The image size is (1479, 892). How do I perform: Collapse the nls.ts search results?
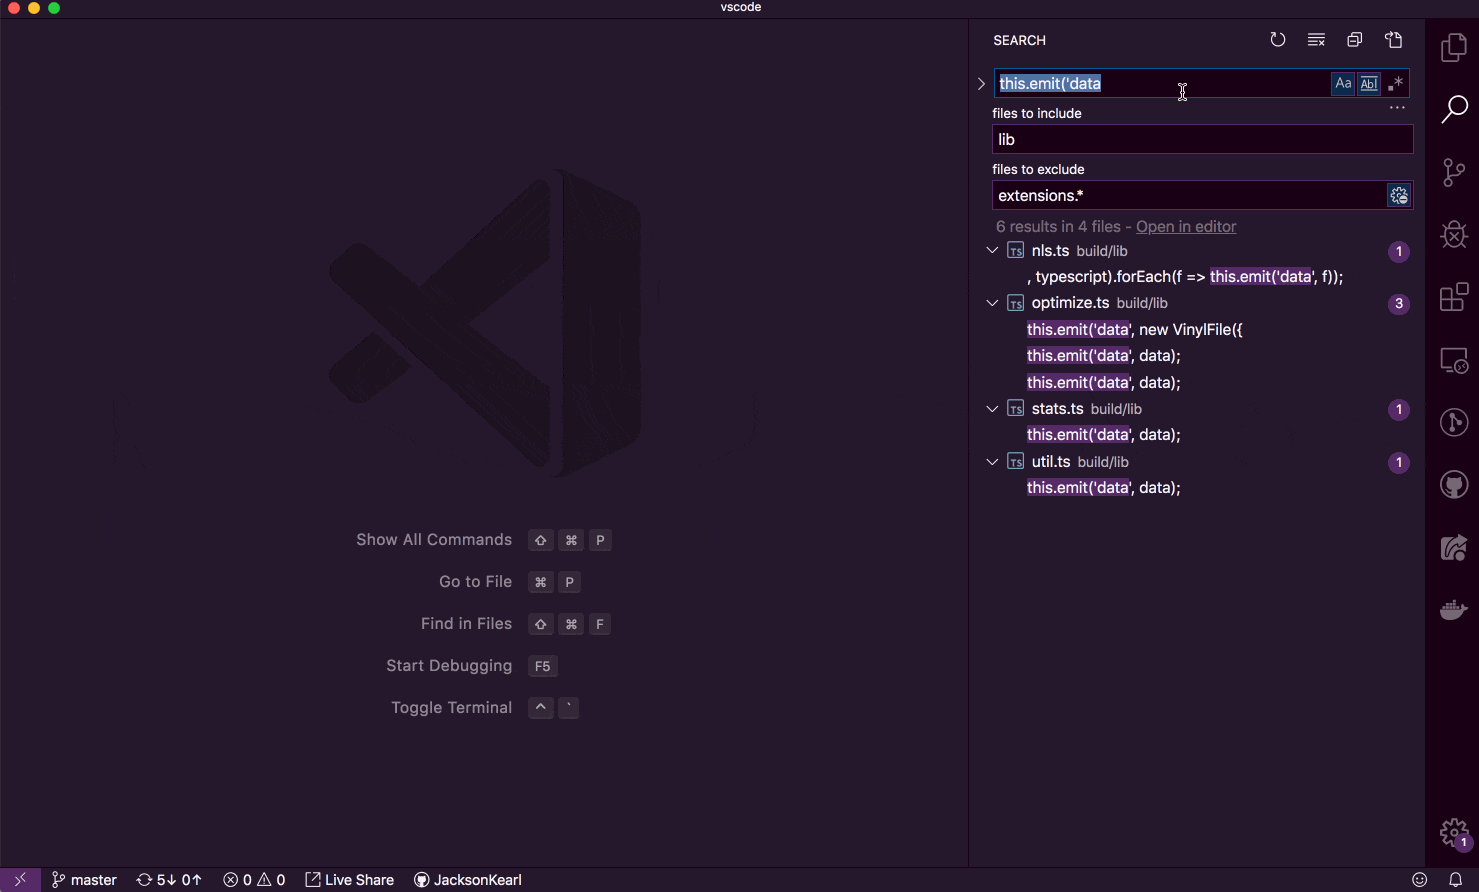[x=992, y=250]
